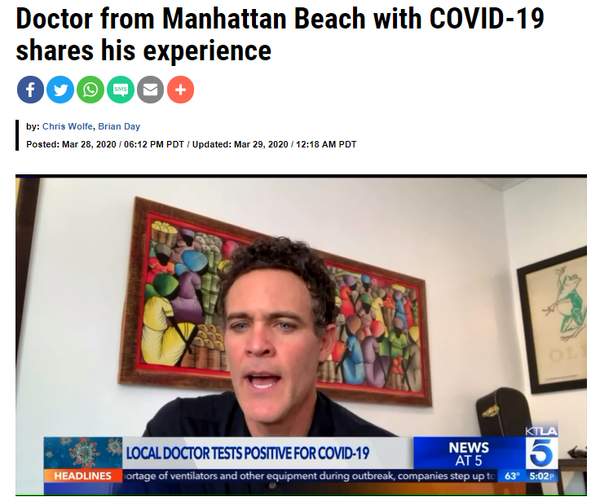
Task: Click the Doctor from Manhattan Beach headline
Action: pyautogui.click(x=280, y=34)
